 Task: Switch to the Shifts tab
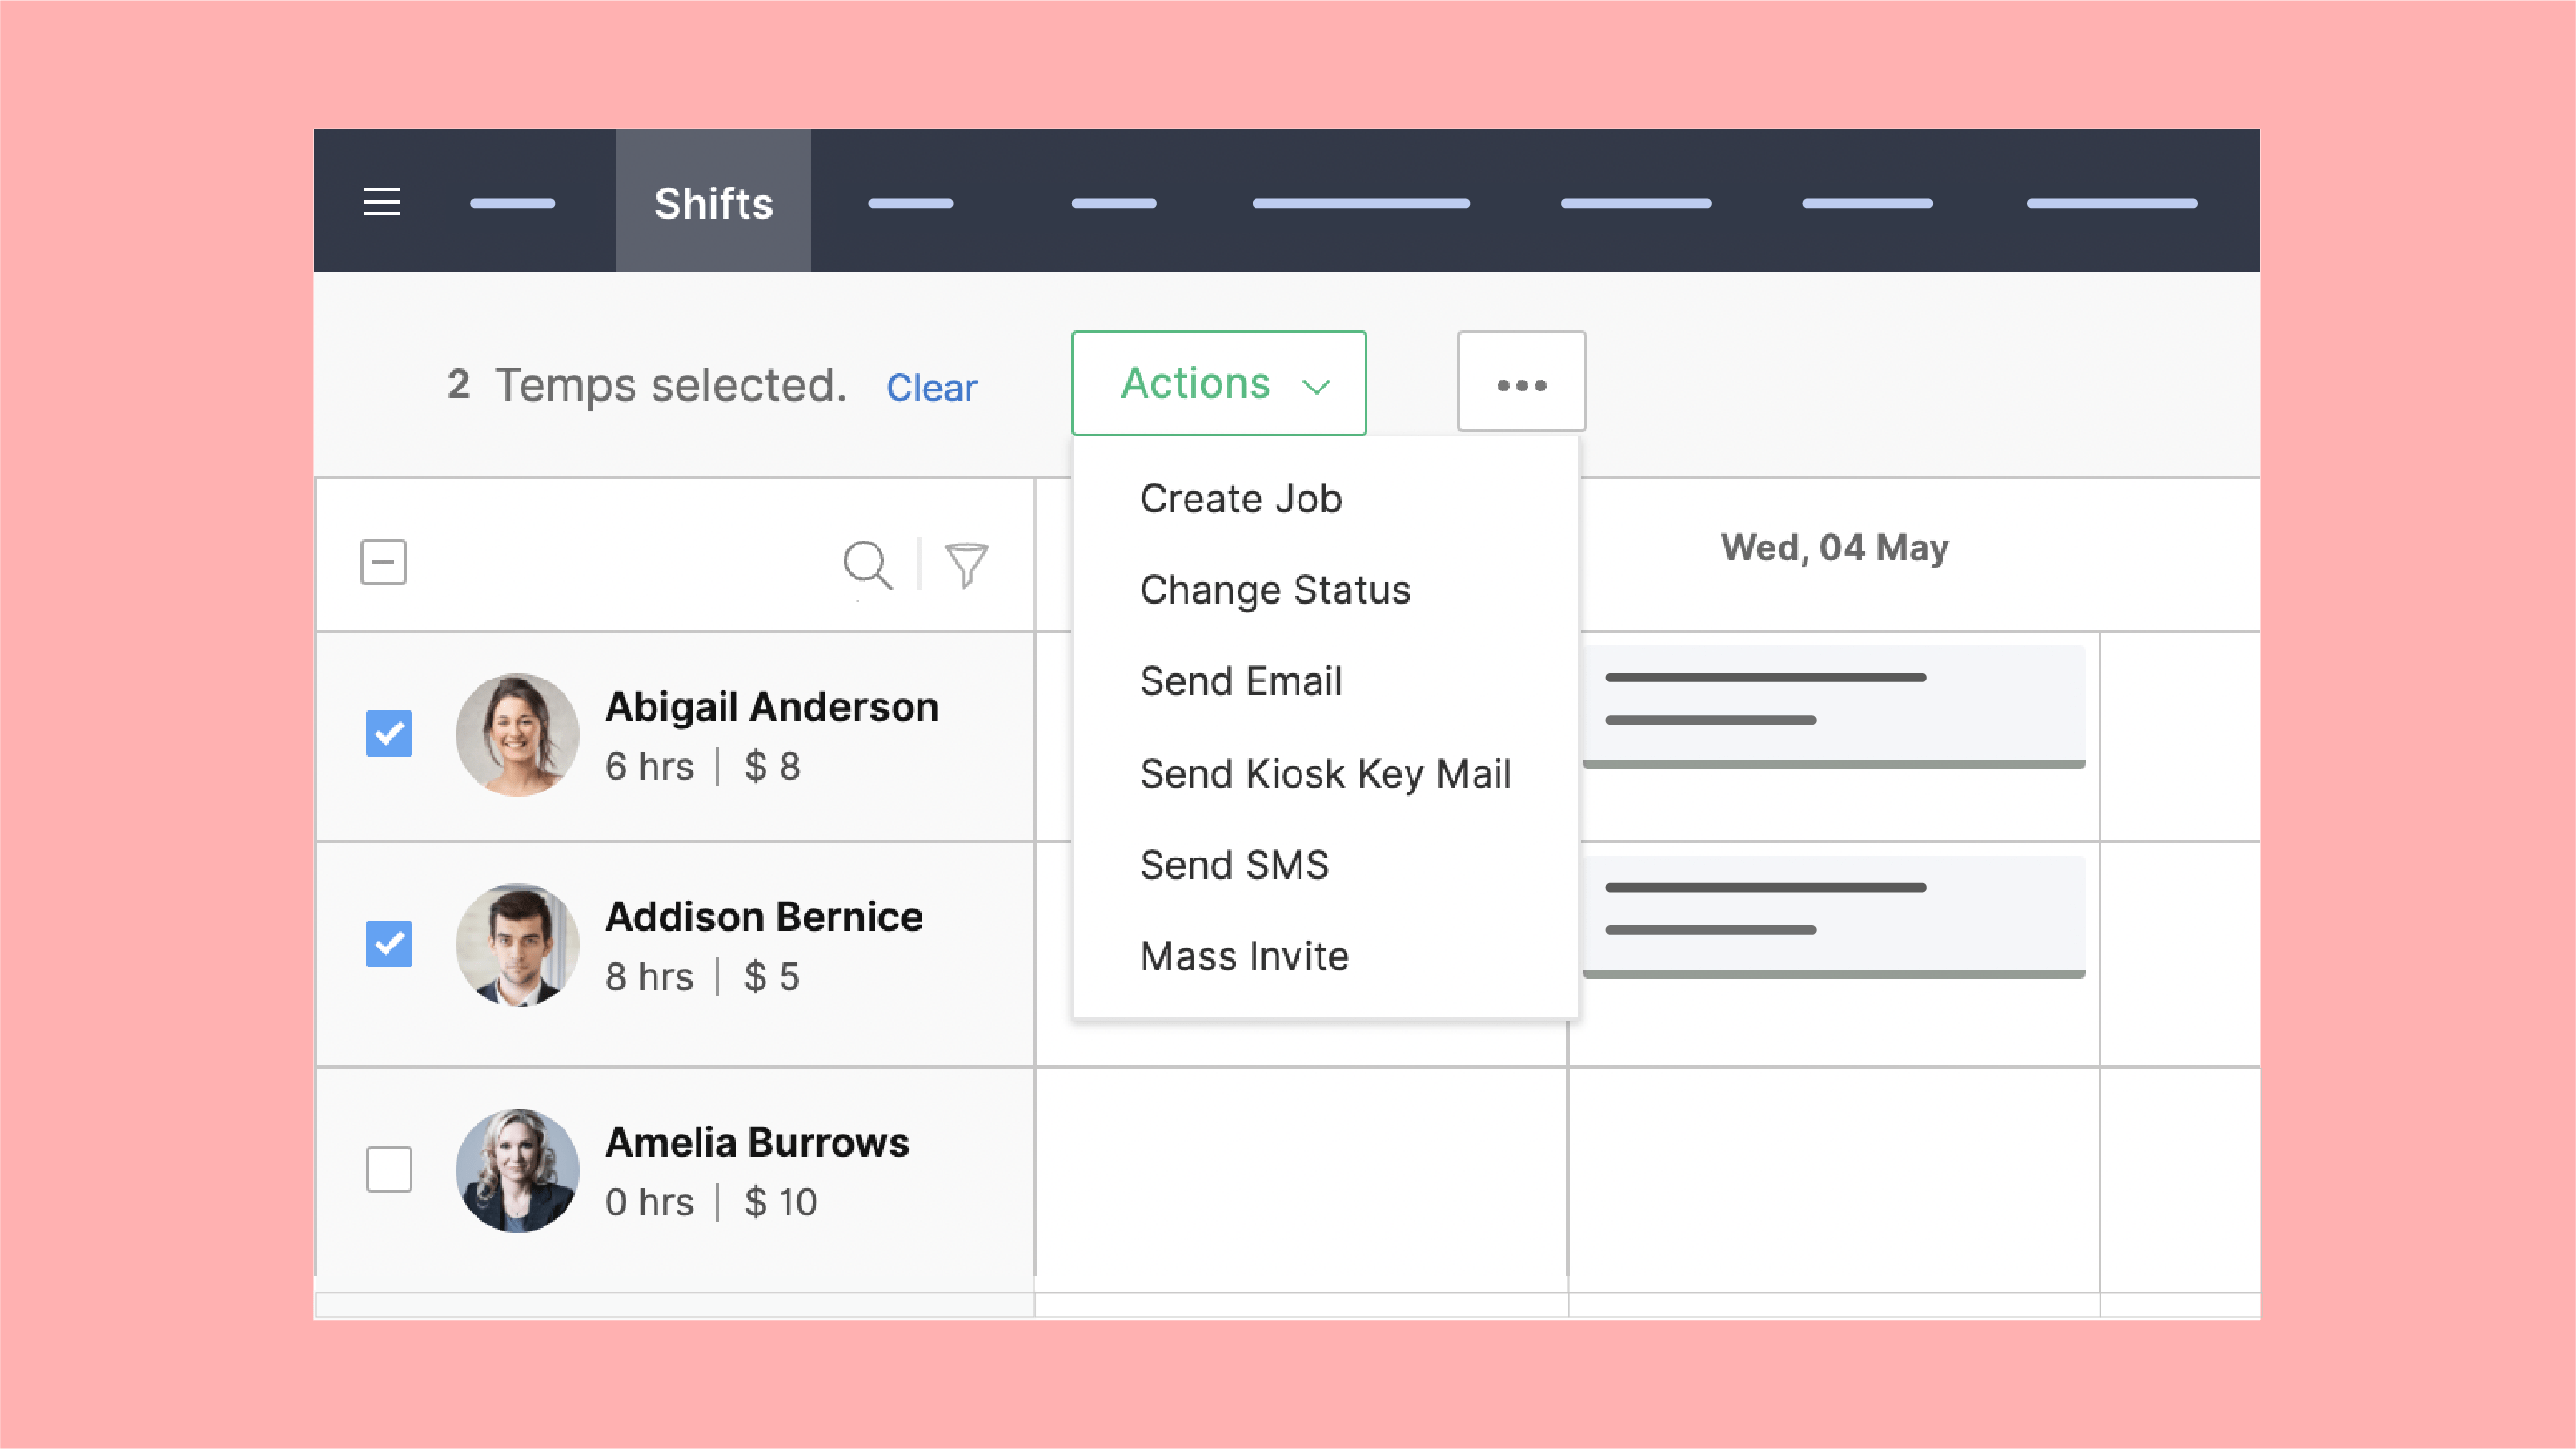(x=713, y=201)
